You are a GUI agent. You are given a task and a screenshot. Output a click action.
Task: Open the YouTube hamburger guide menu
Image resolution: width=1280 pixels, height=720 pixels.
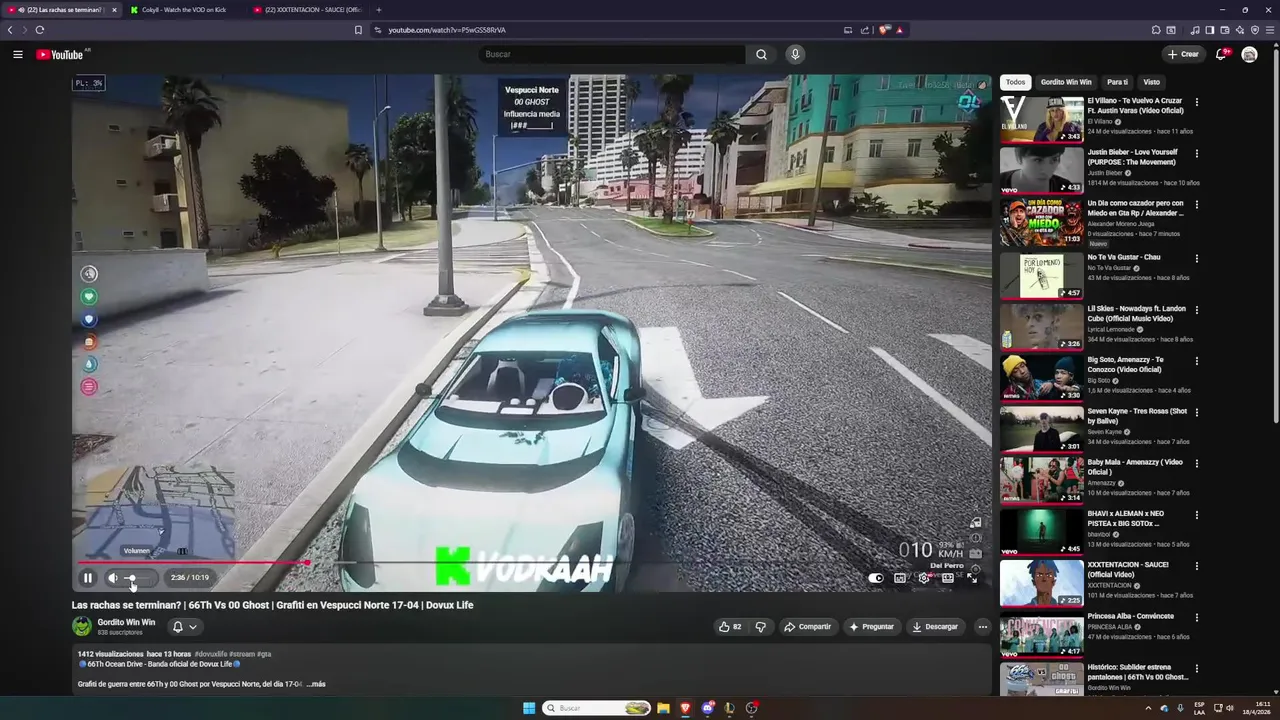[x=18, y=54]
